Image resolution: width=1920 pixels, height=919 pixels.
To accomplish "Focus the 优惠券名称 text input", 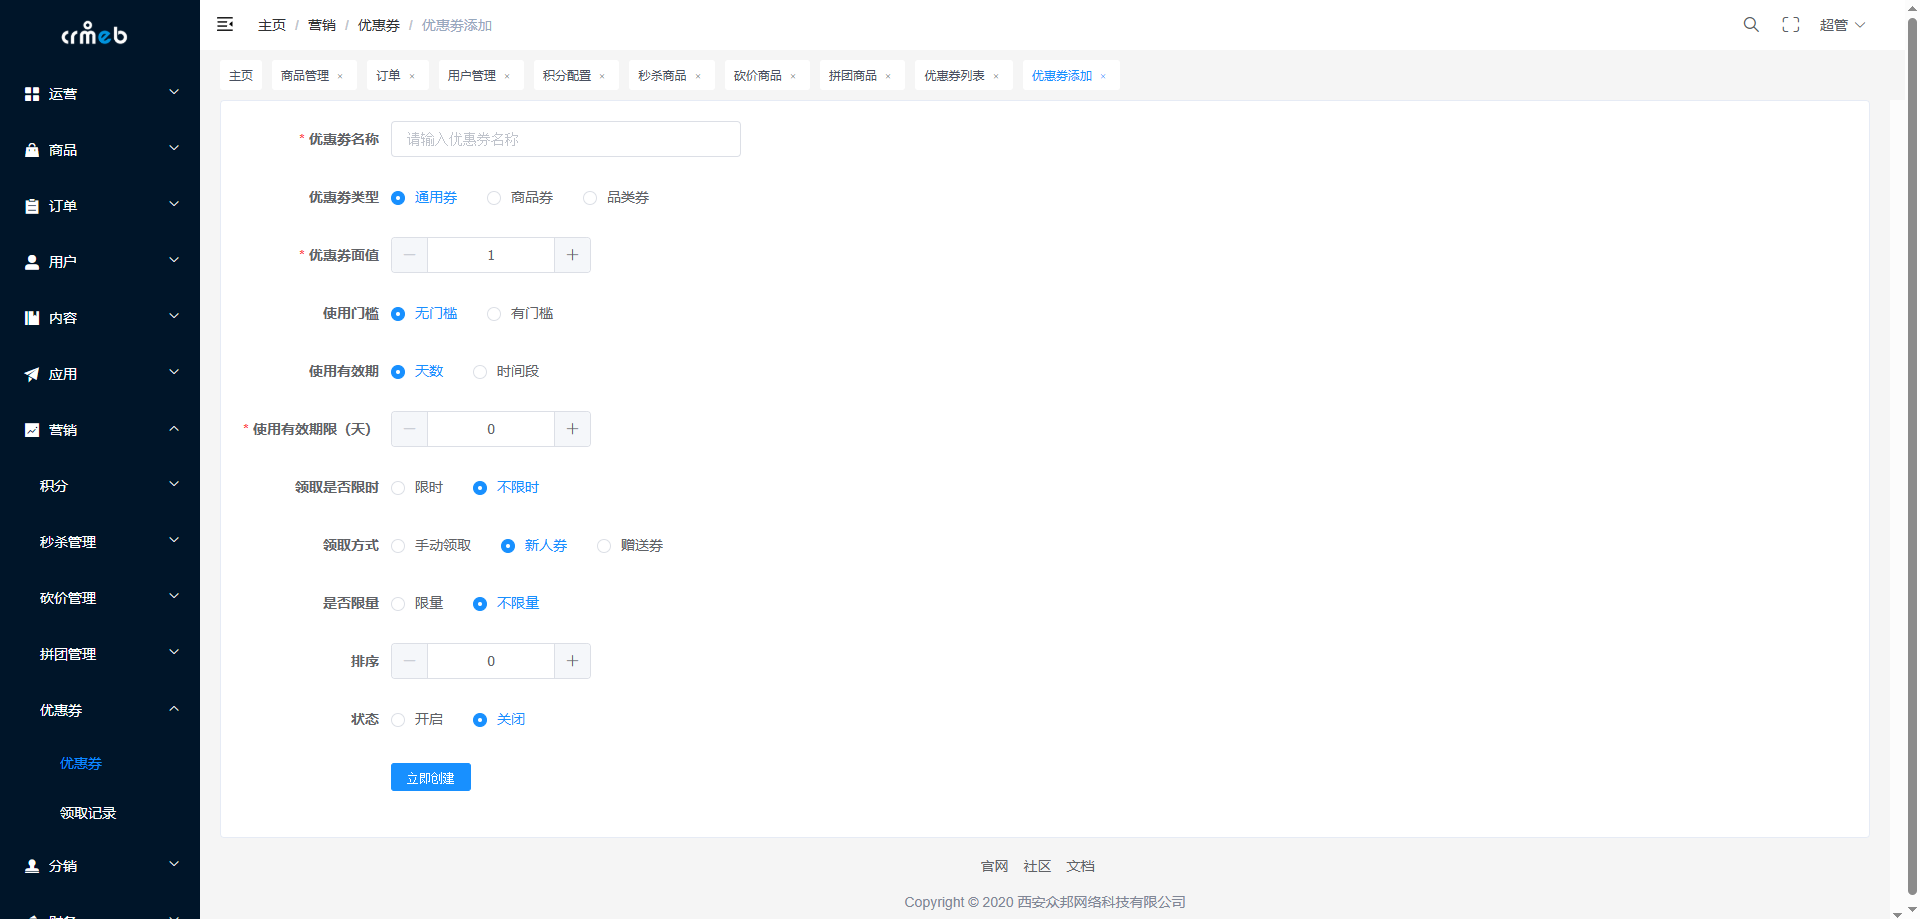I will click(565, 139).
